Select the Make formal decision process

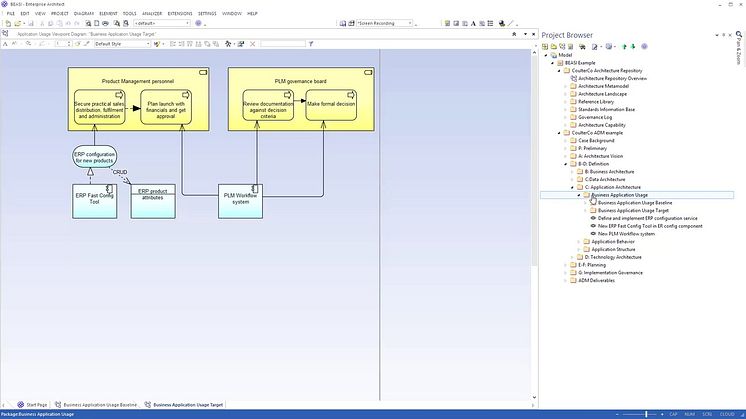pos(331,105)
